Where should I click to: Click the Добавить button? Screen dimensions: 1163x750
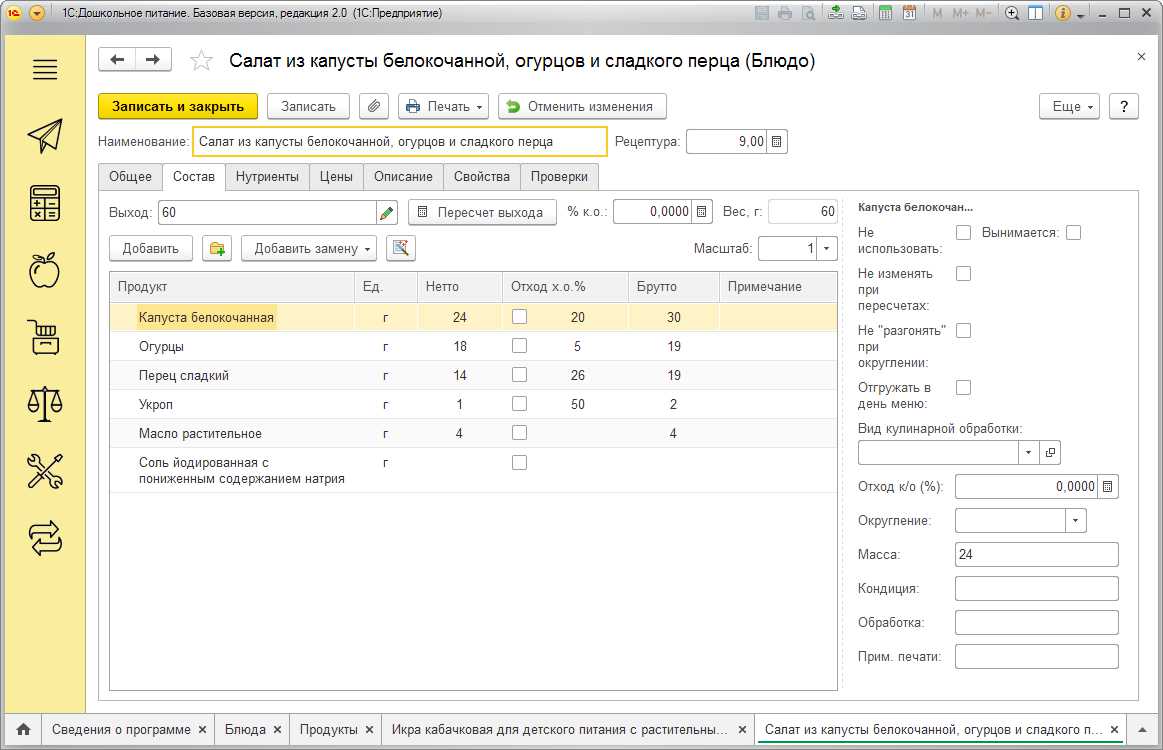(151, 249)
